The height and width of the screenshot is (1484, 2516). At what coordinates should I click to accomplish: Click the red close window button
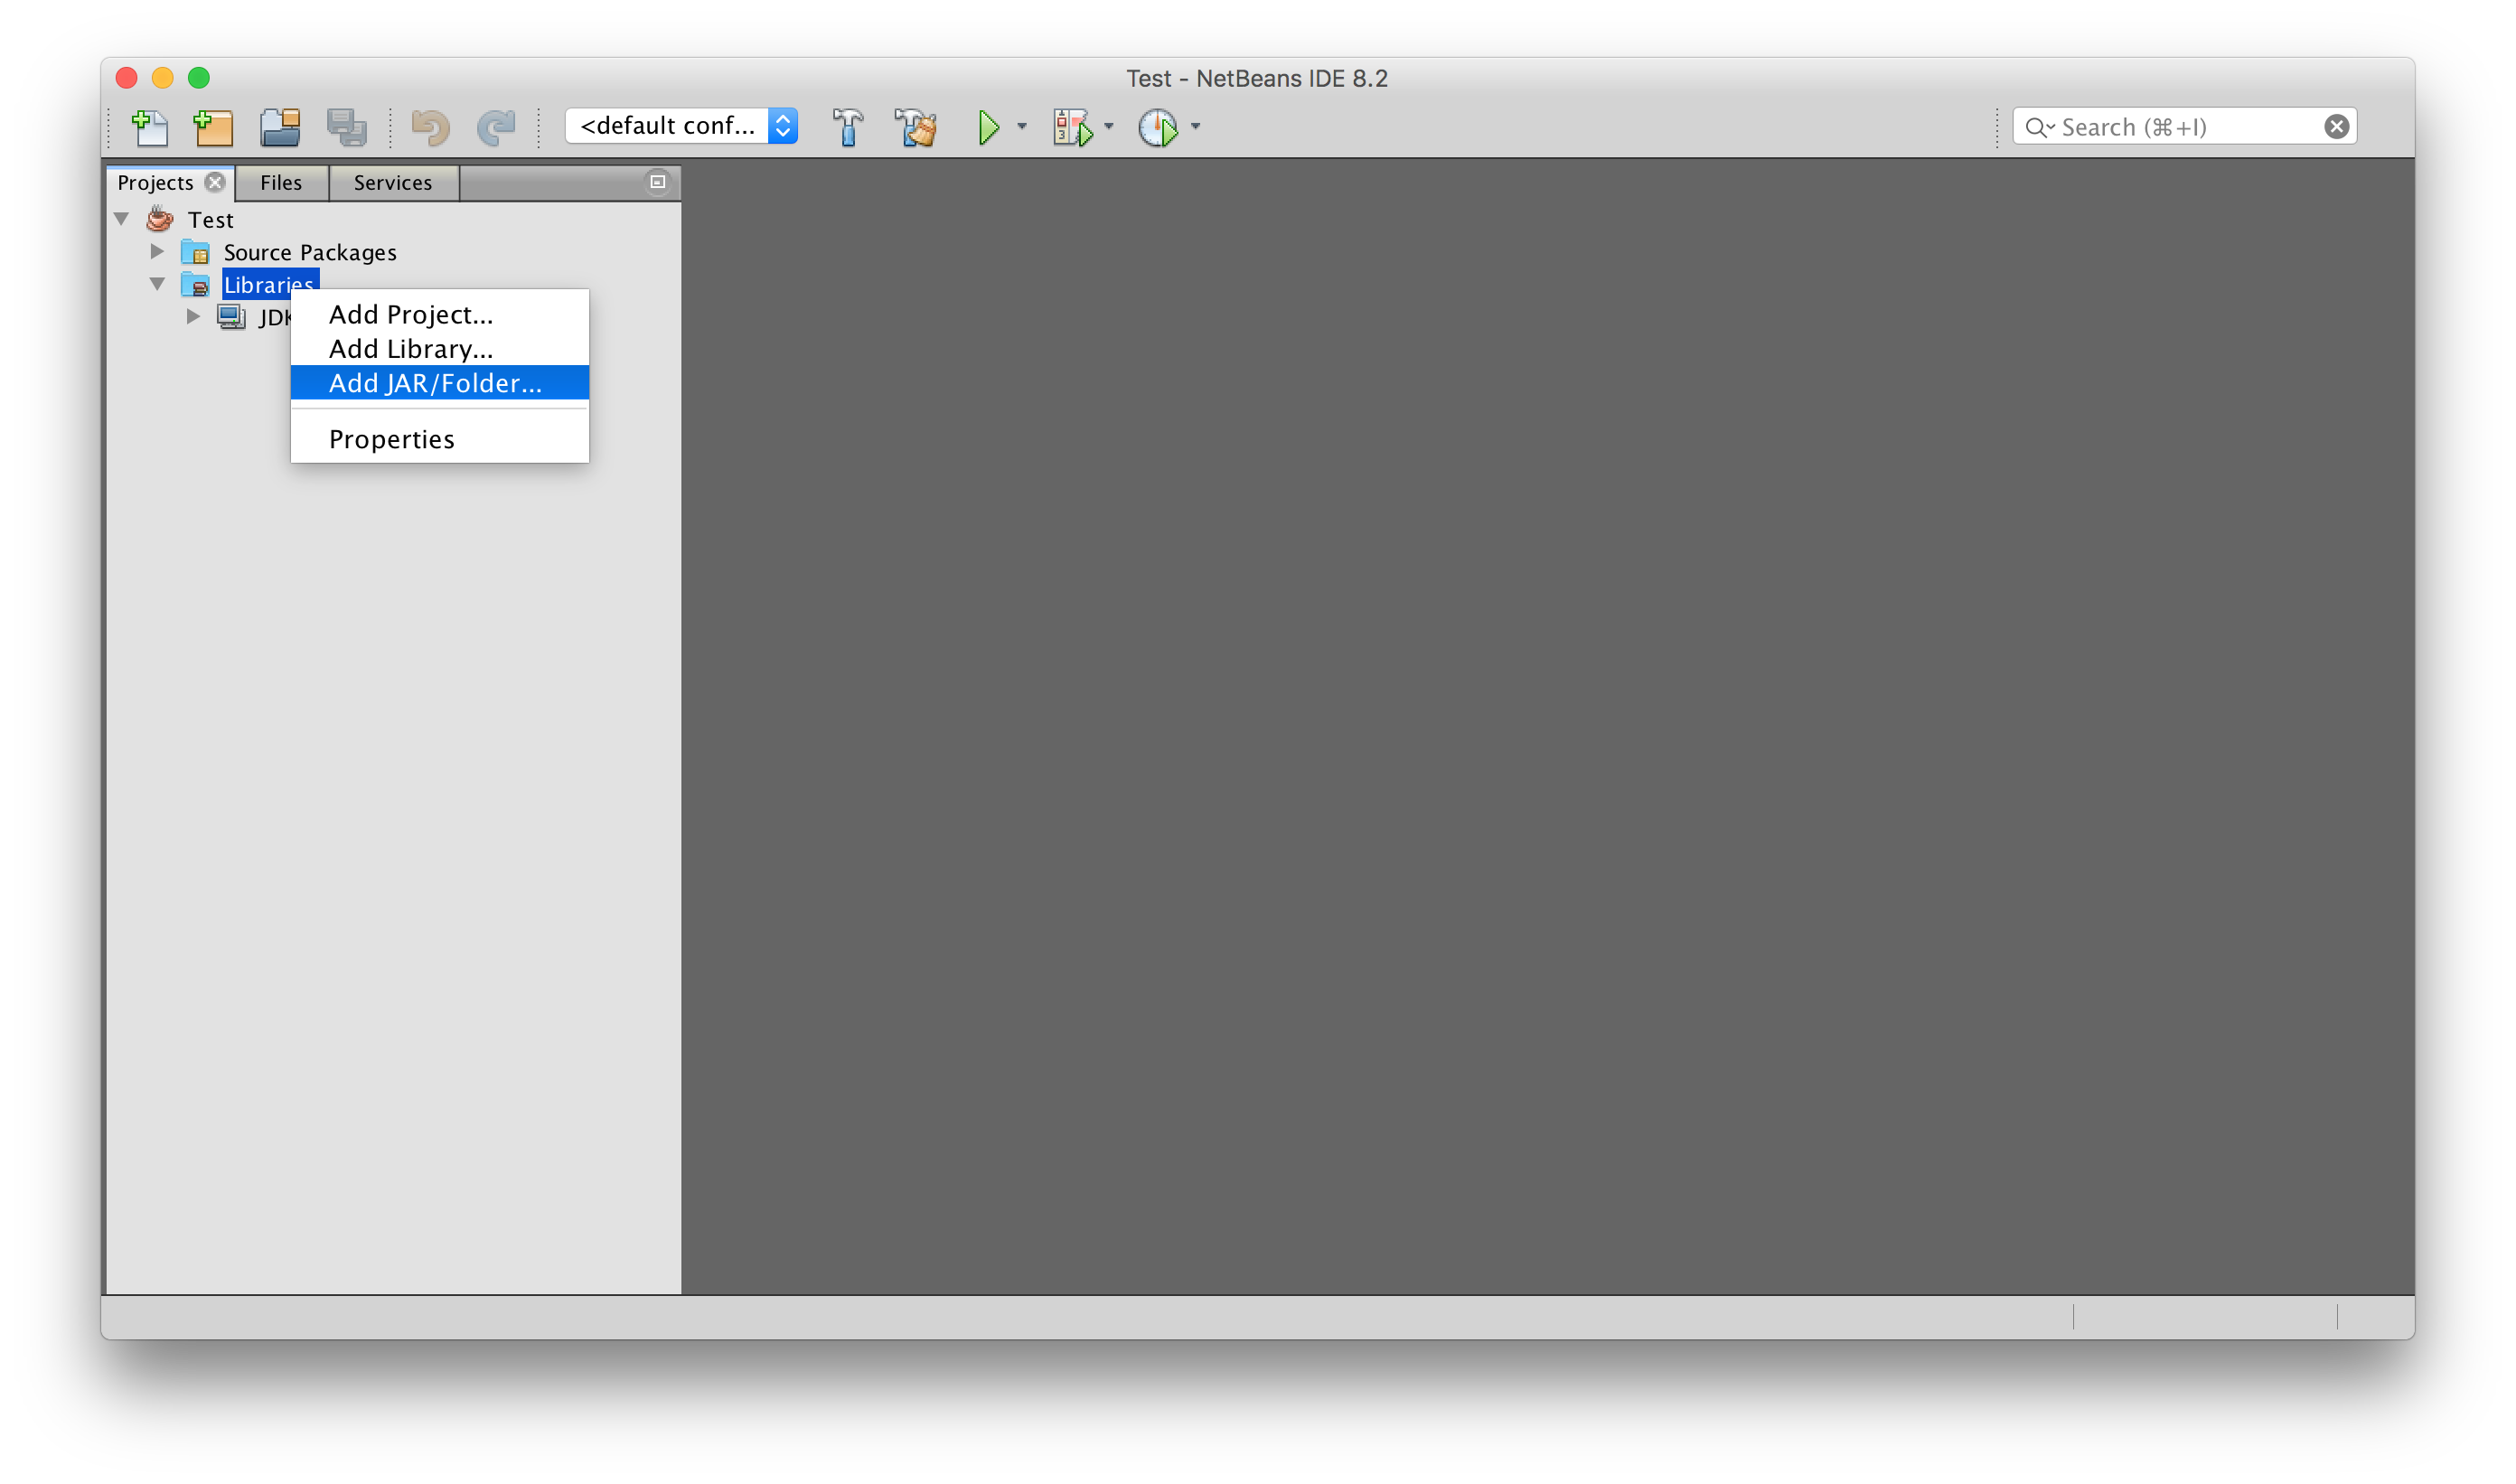(x=127, y=77)
